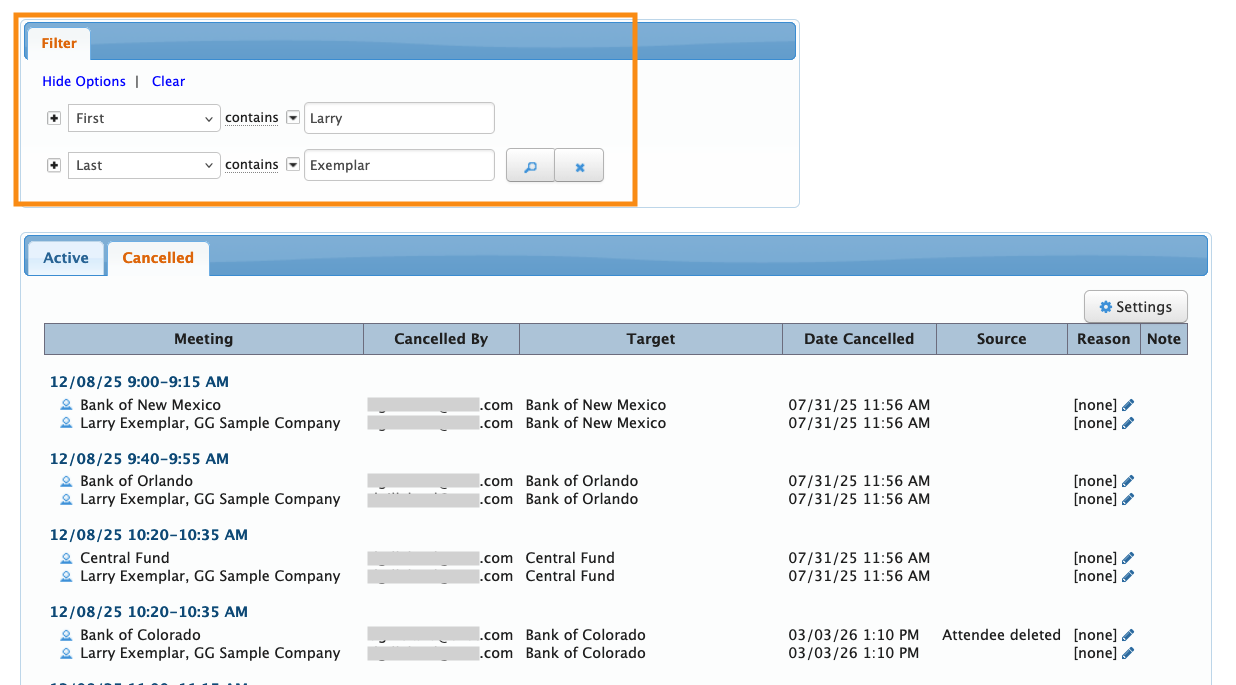This screenshot has height=685, width=1236.
Task: Click the Source column header
Action: (x=1002, y=339)
